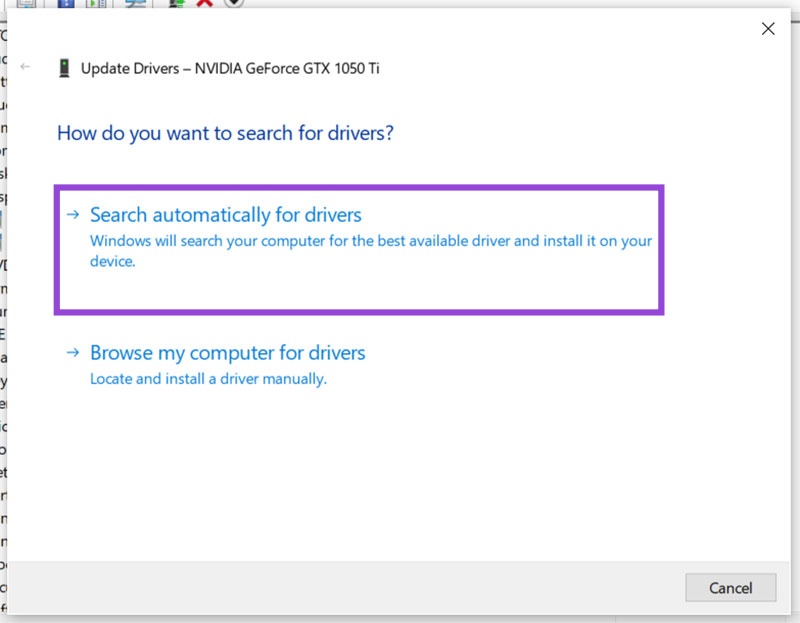Click the black circled down-arrow toolbar icon
800x623 pixels.
(233, 3)
